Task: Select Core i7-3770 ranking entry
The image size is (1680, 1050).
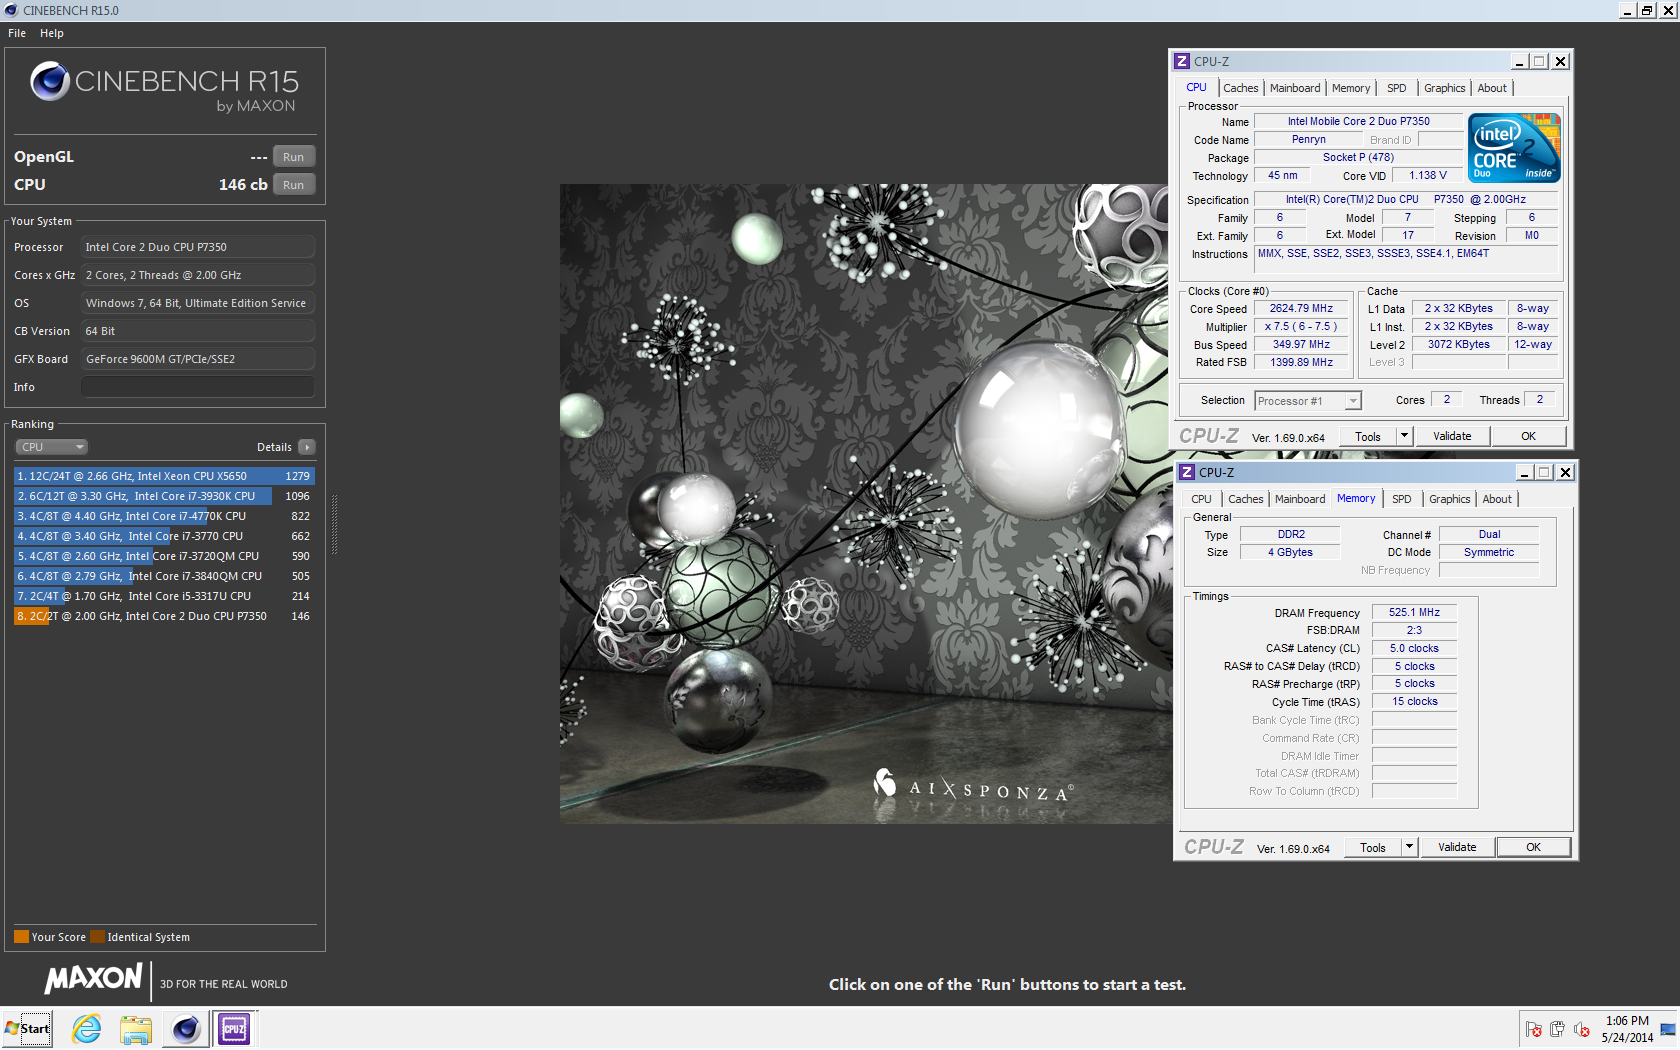Action: tap(164, 536)
